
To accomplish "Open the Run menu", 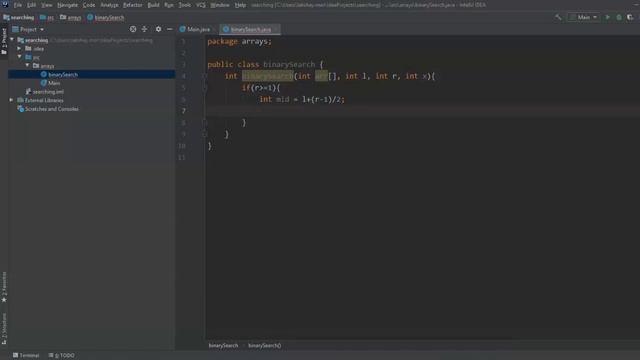I will [x=169, y=5].
